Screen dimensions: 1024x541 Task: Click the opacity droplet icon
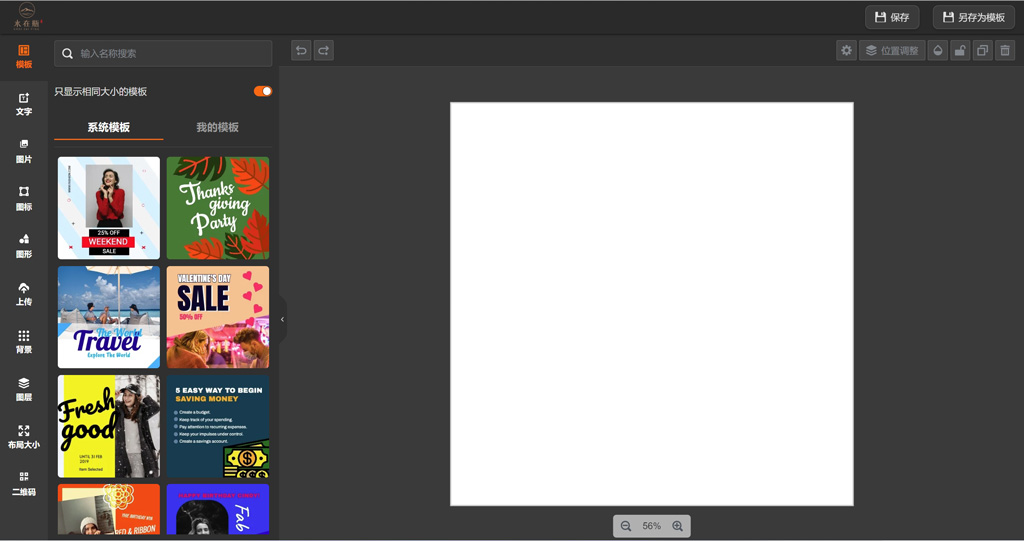[x=938, y=50]
